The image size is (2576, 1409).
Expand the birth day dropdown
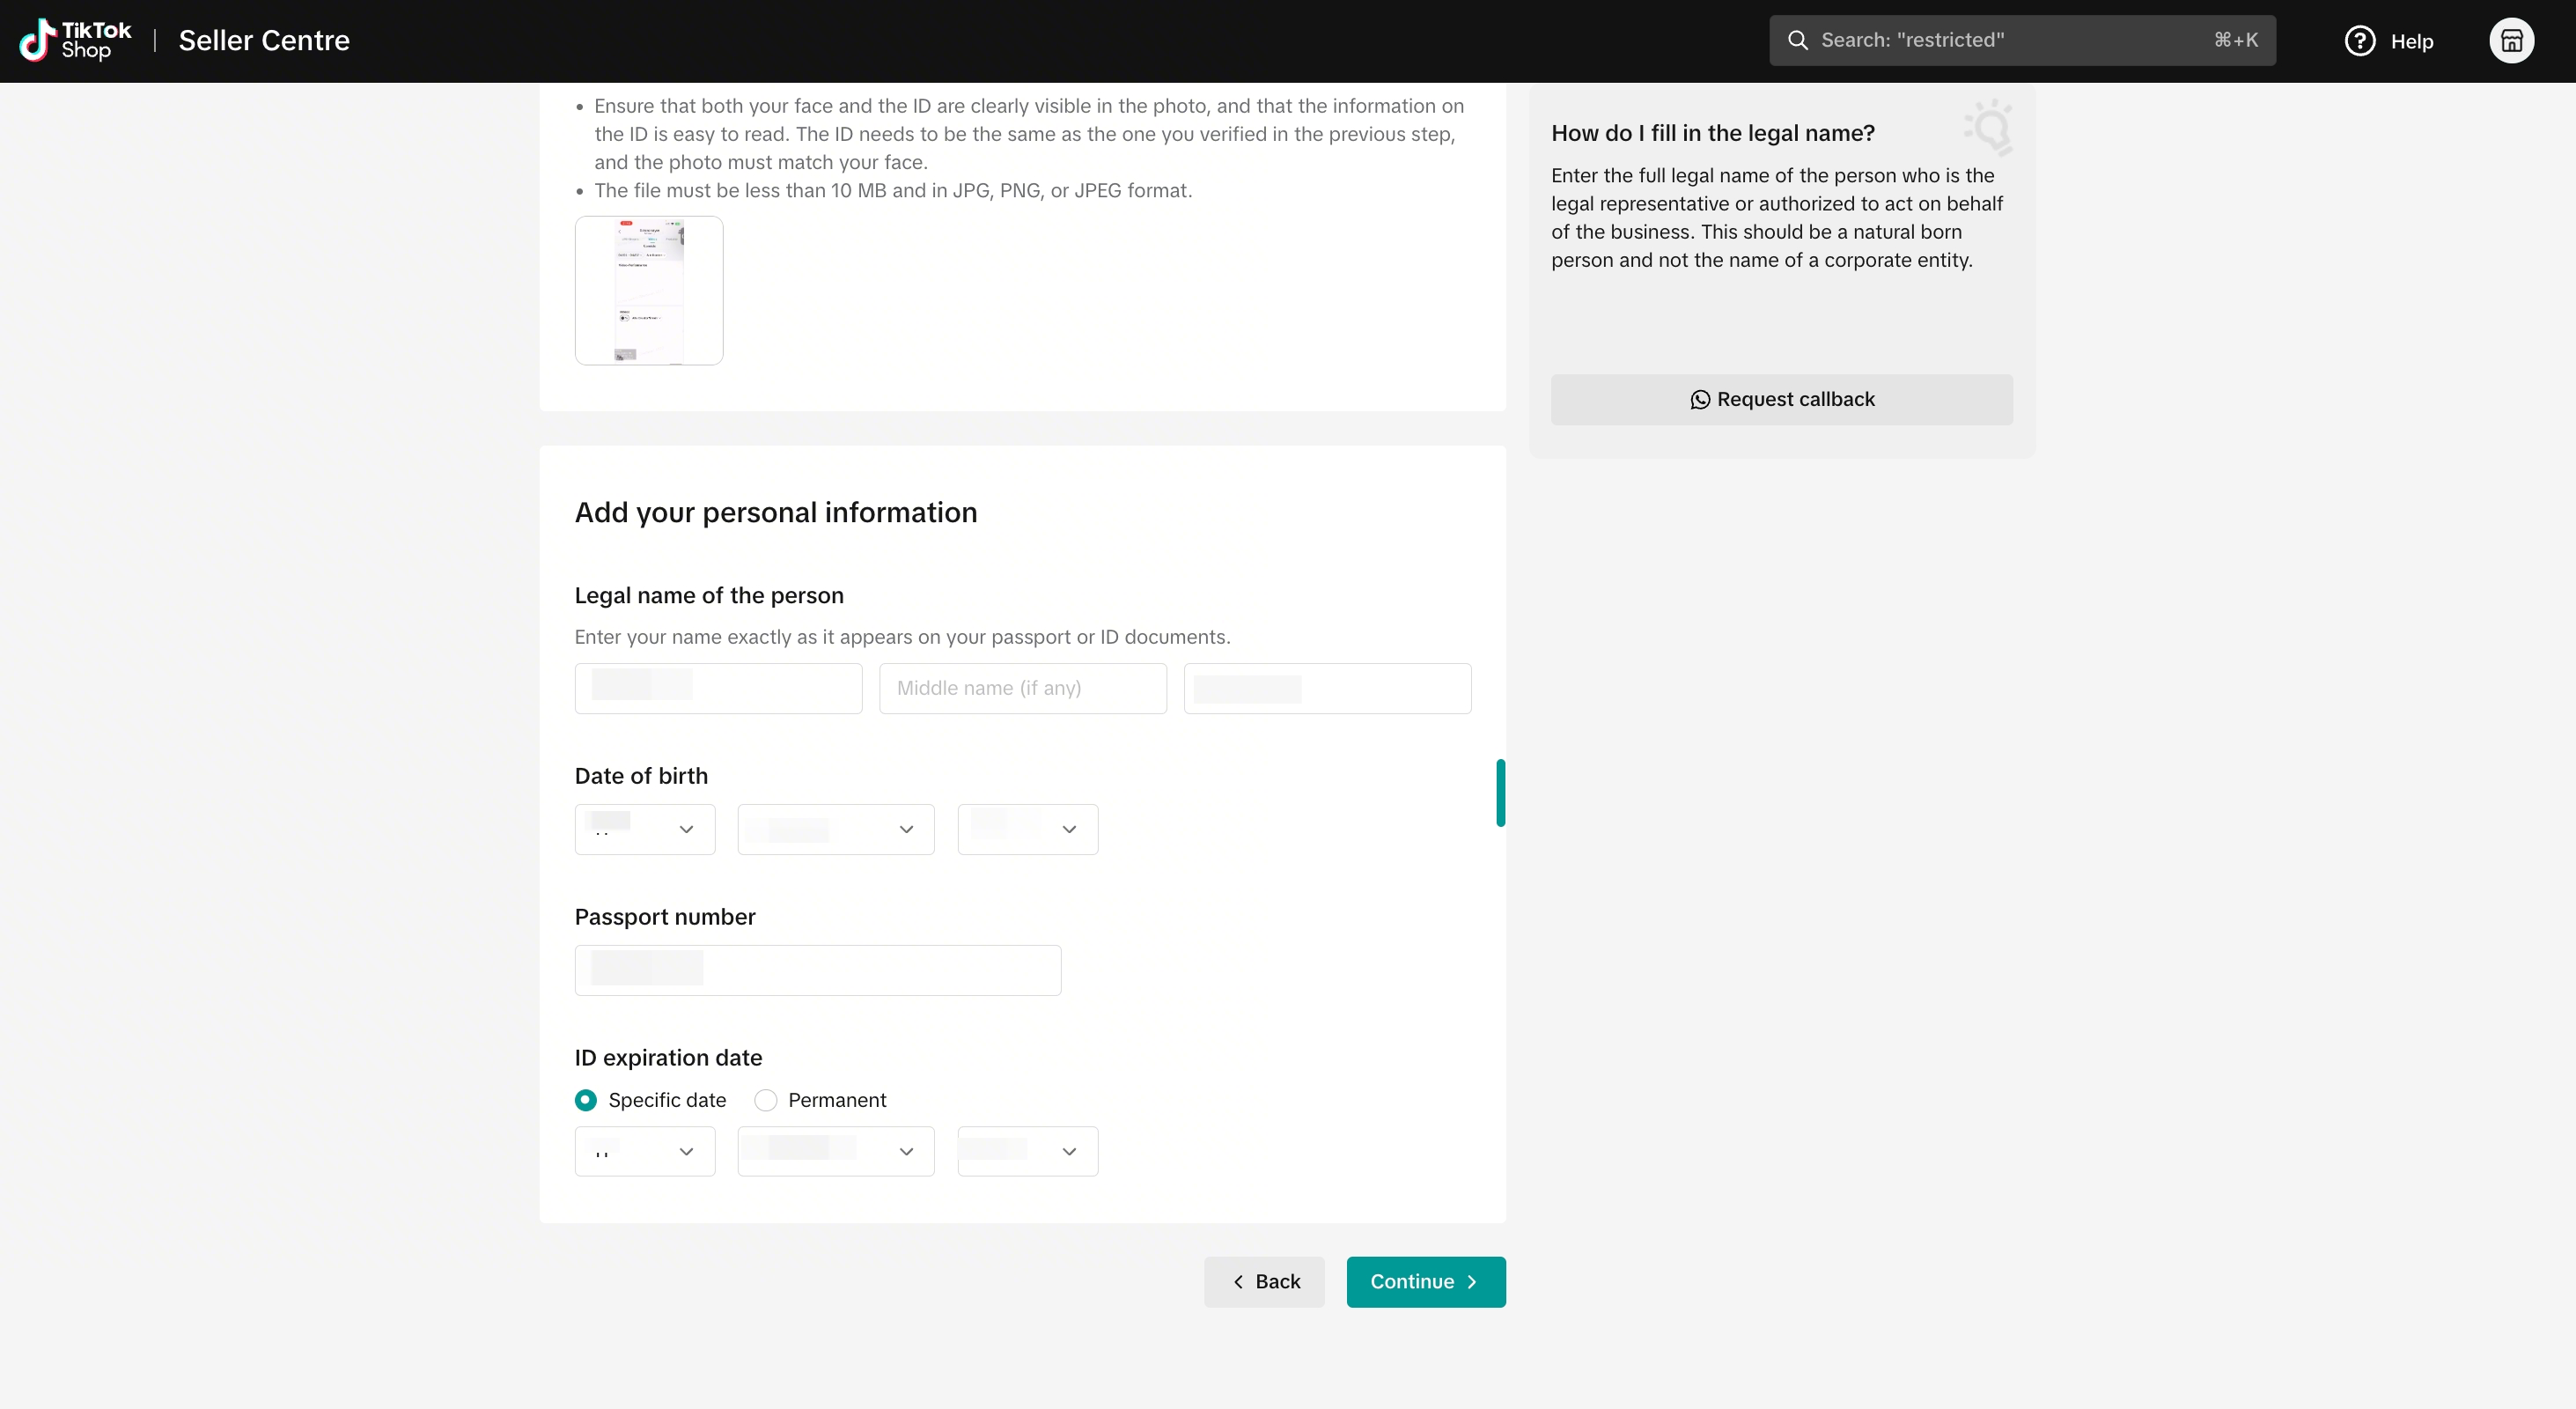point(644,829)
